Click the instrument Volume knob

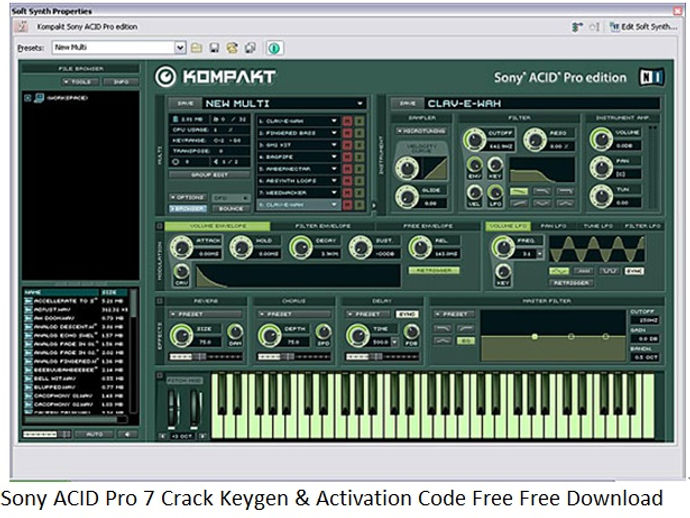click(601, 140)
